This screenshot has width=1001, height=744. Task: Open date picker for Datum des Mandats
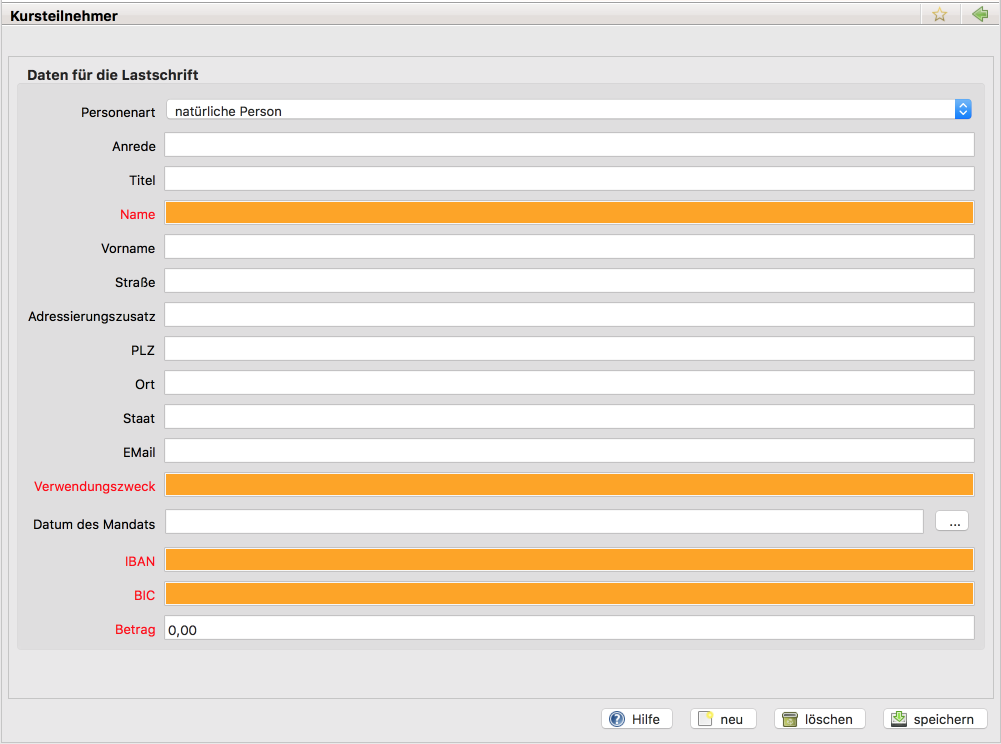click(951, 521)
